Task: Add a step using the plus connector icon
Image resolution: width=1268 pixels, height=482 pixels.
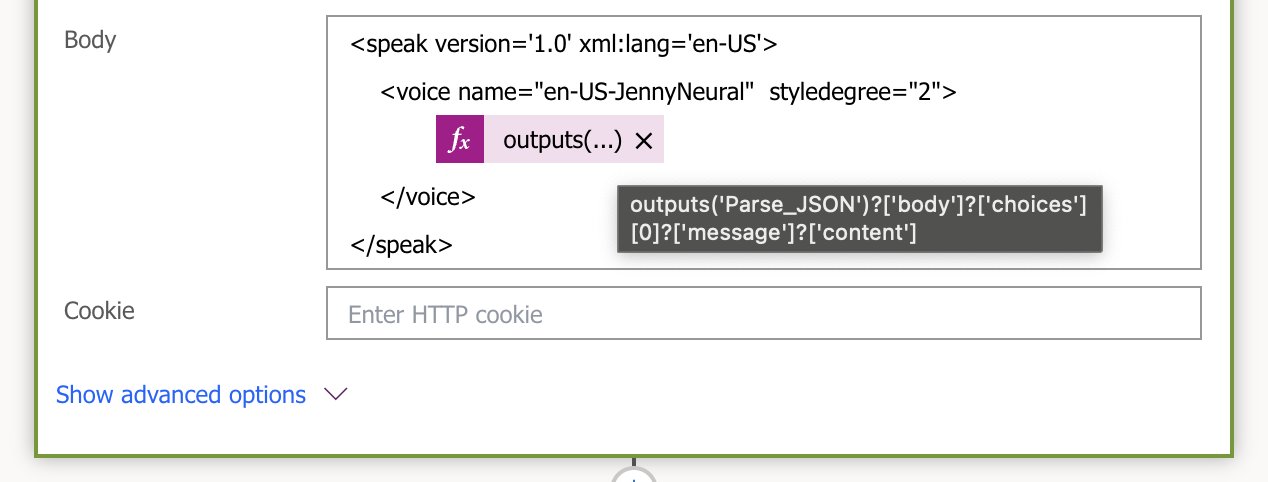Action: point(632,476)
